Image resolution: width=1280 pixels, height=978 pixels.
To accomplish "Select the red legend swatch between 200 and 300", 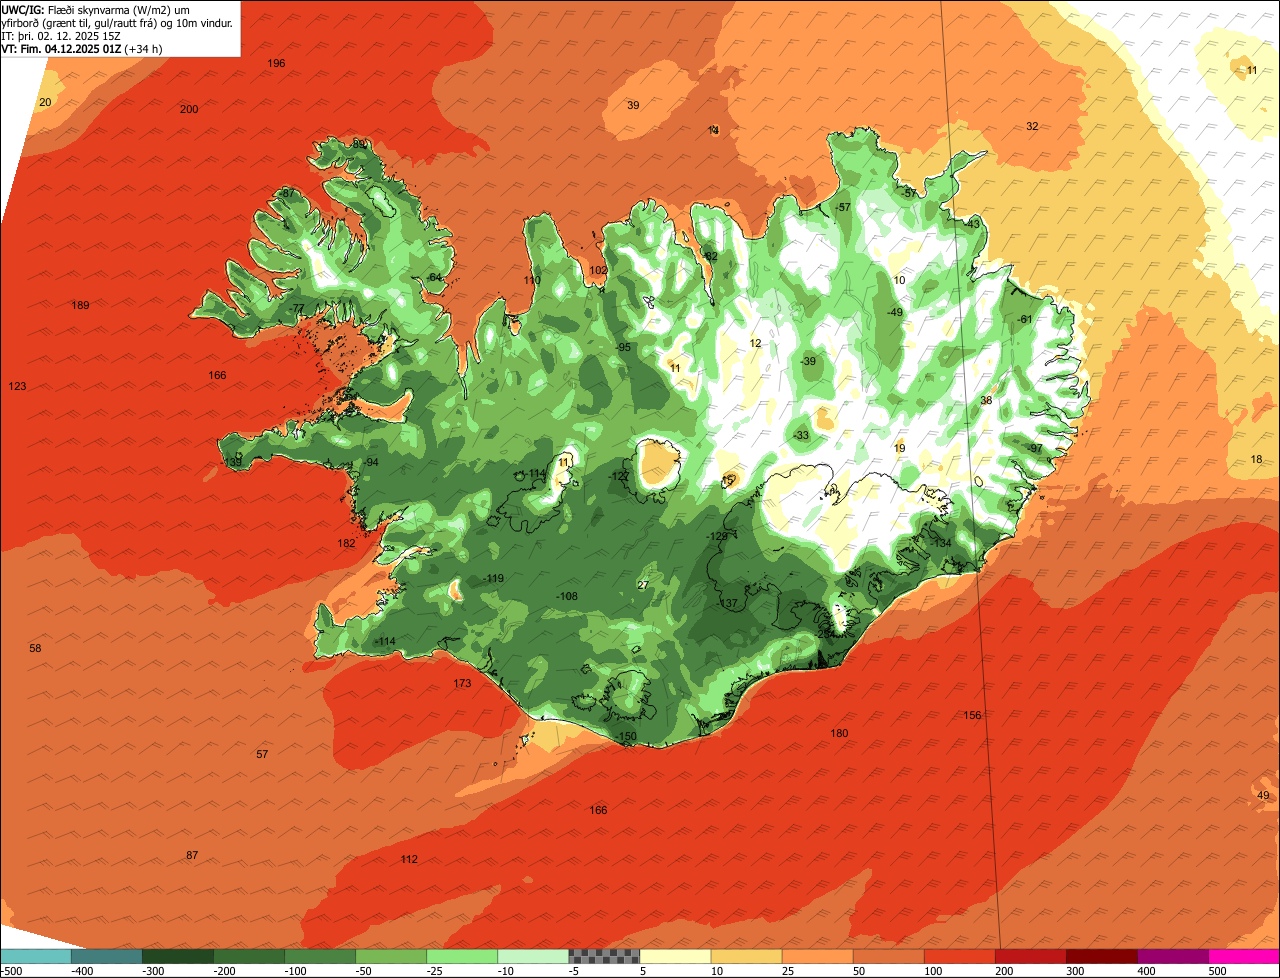I will (x=1031, y=956).
